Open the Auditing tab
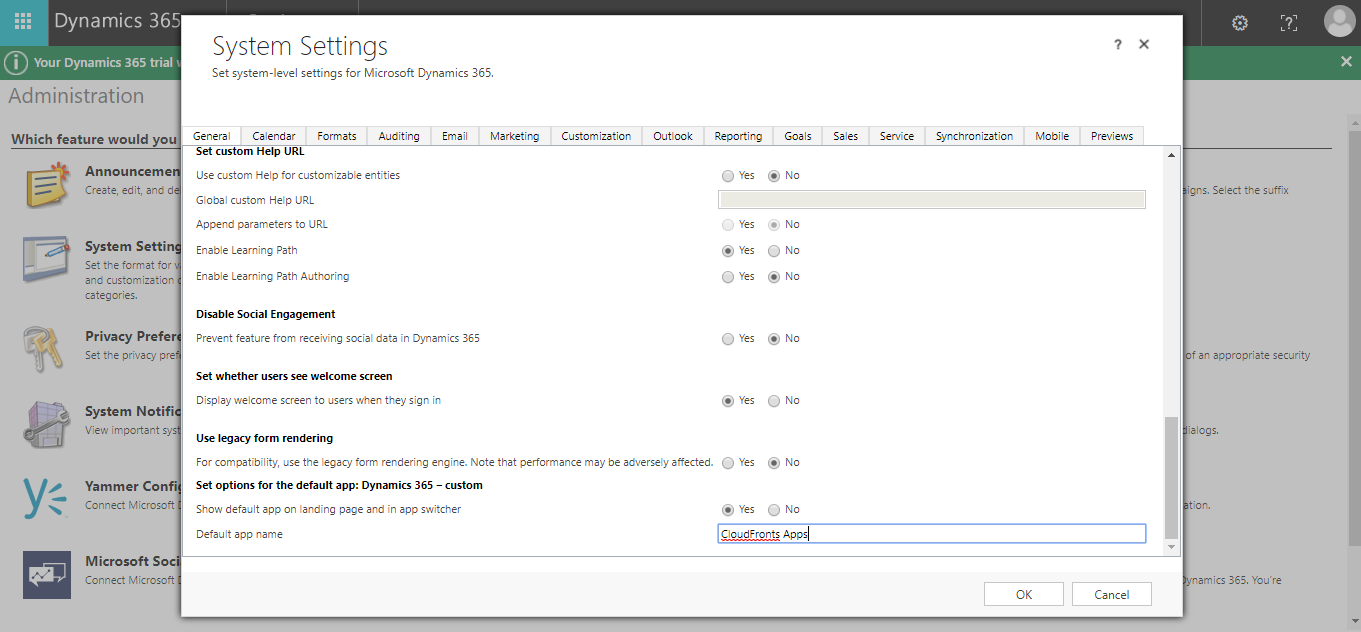Image resolution: width=1361 pixels, height=632 pixels. coord(399,136)
